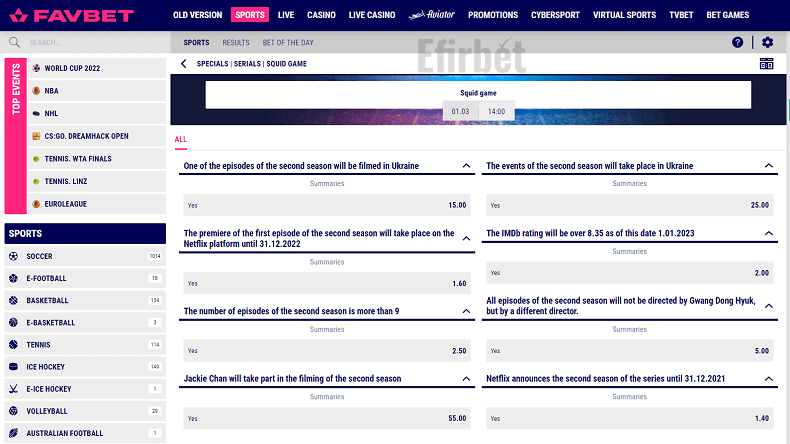
Task: Bet Yes at 15.00 odds
Action: point(327,205)
